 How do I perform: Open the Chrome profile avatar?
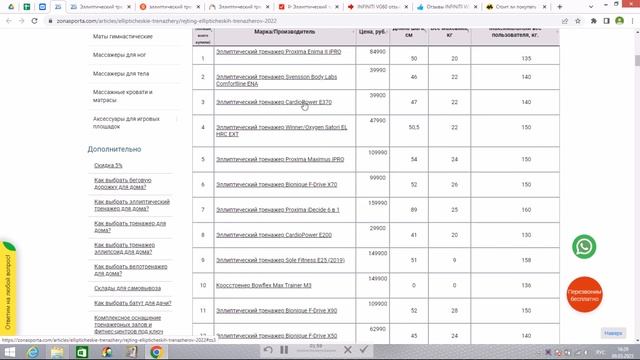[619, 20]
